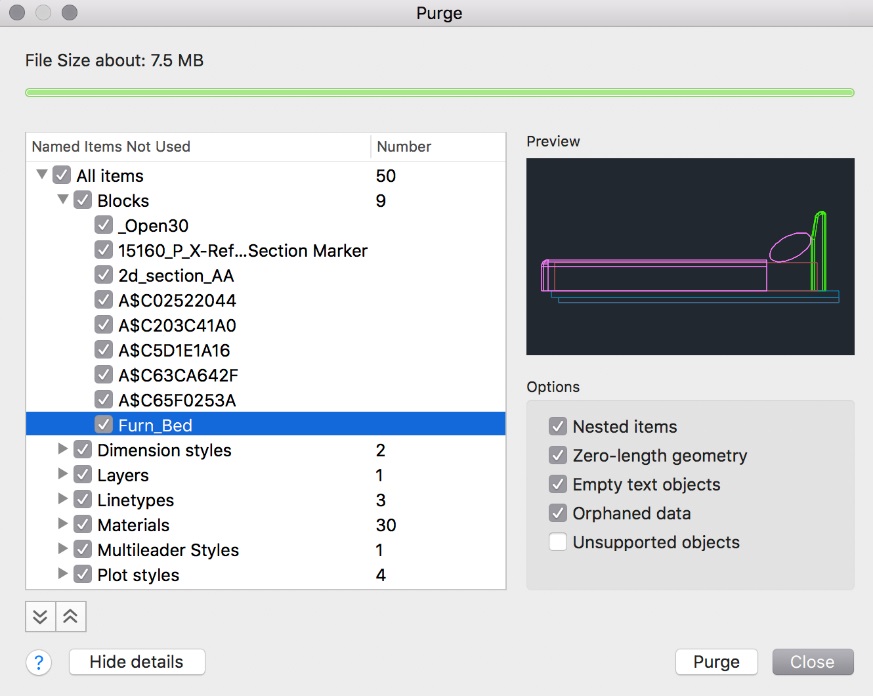The height and width of the screenshot is (696, 873).
Task: Expand the Plot styles category
Action: [63, 575]
